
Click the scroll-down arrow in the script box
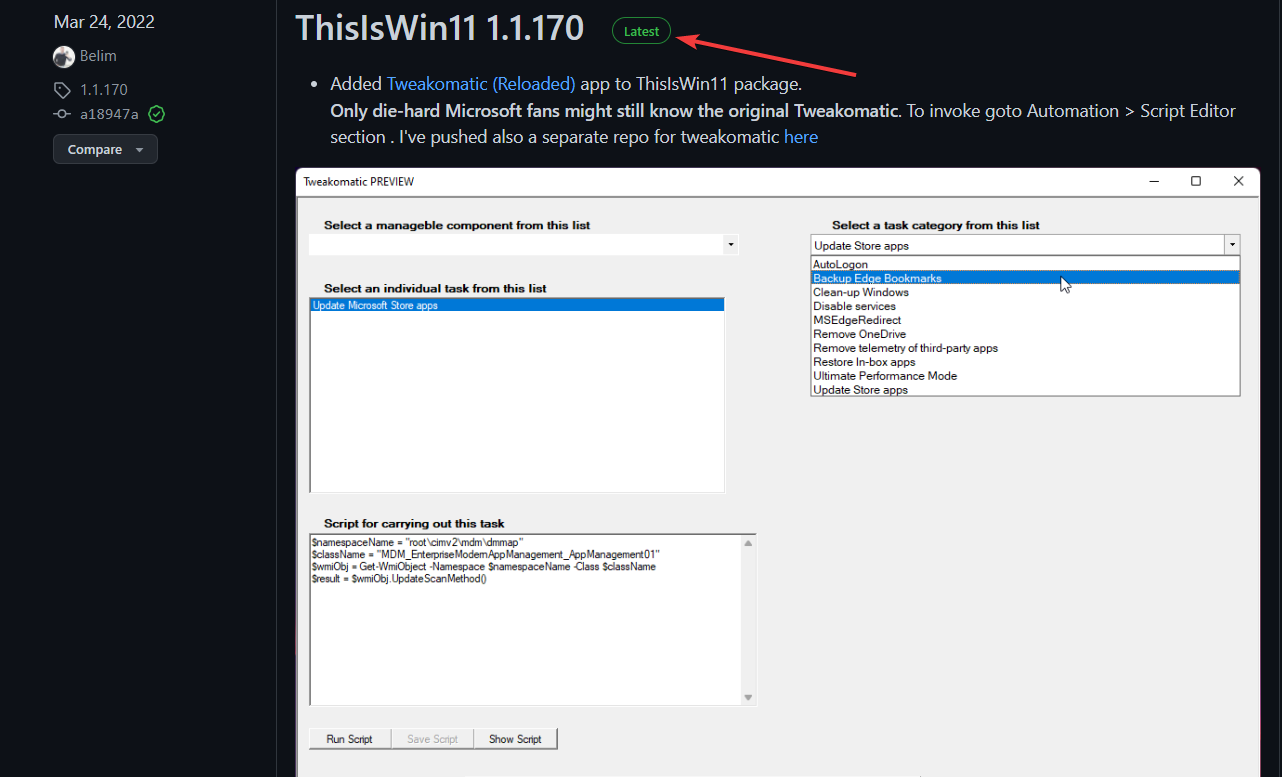pos(747,694)
